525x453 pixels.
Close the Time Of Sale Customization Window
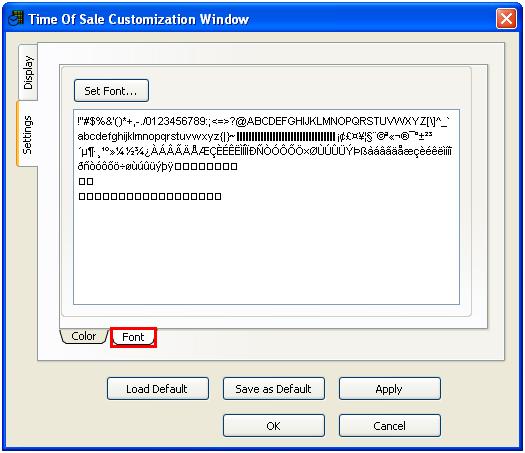[506, 18]
